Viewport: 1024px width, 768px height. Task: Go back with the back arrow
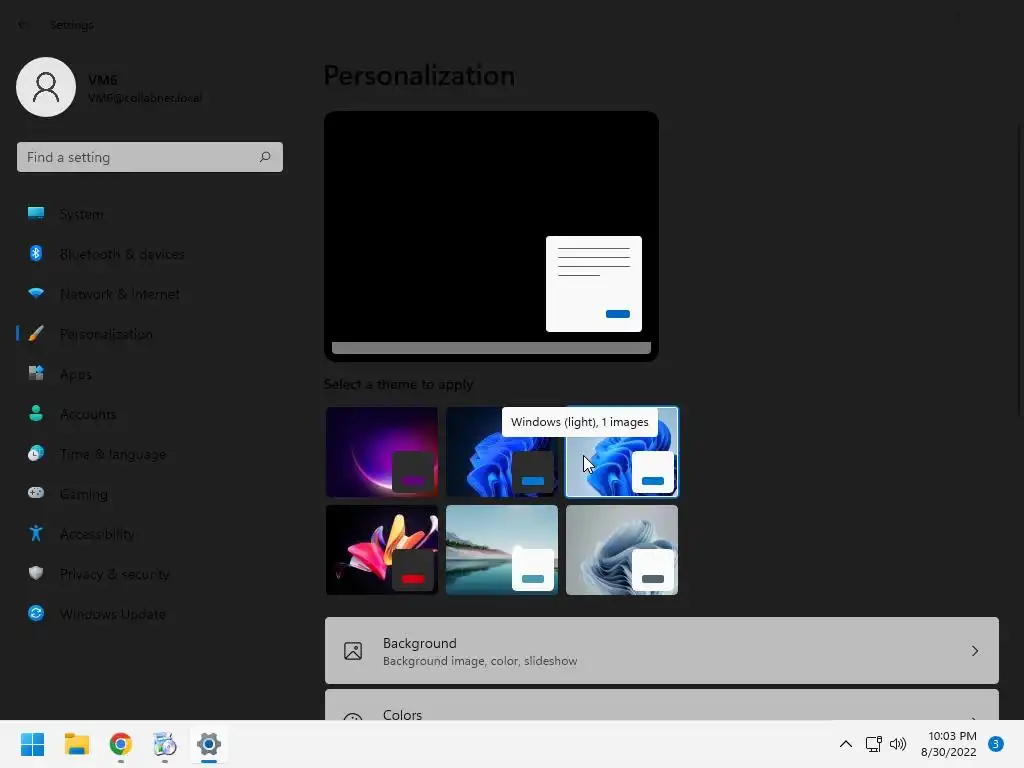click(23, 25)
